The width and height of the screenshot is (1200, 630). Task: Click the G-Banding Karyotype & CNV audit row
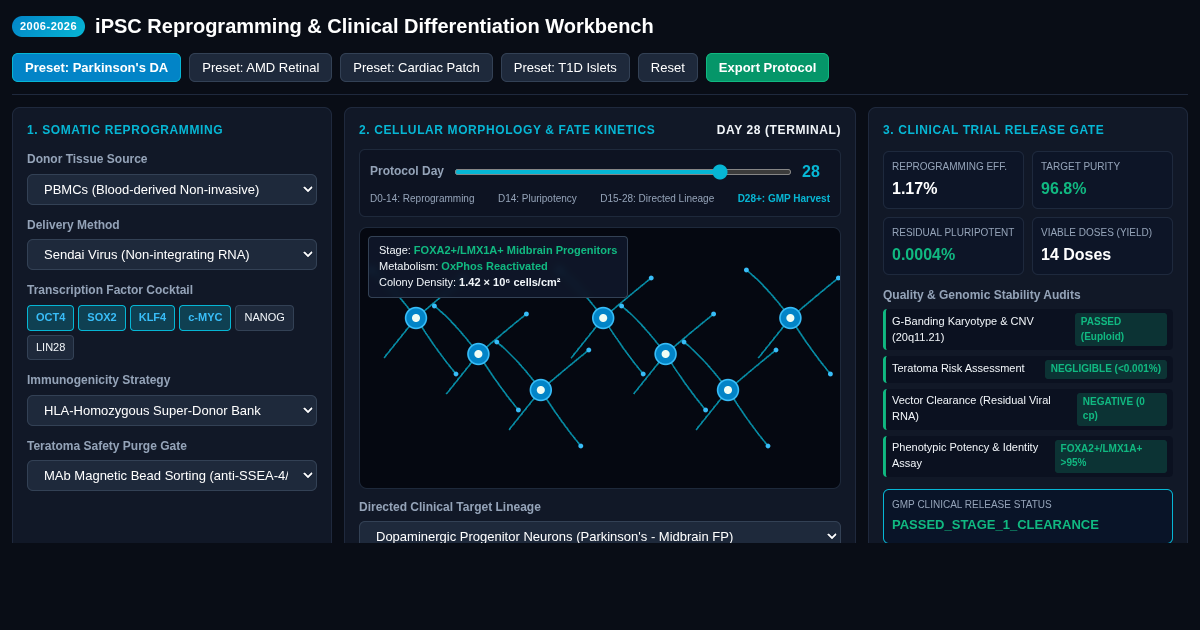click(1028, 329)
